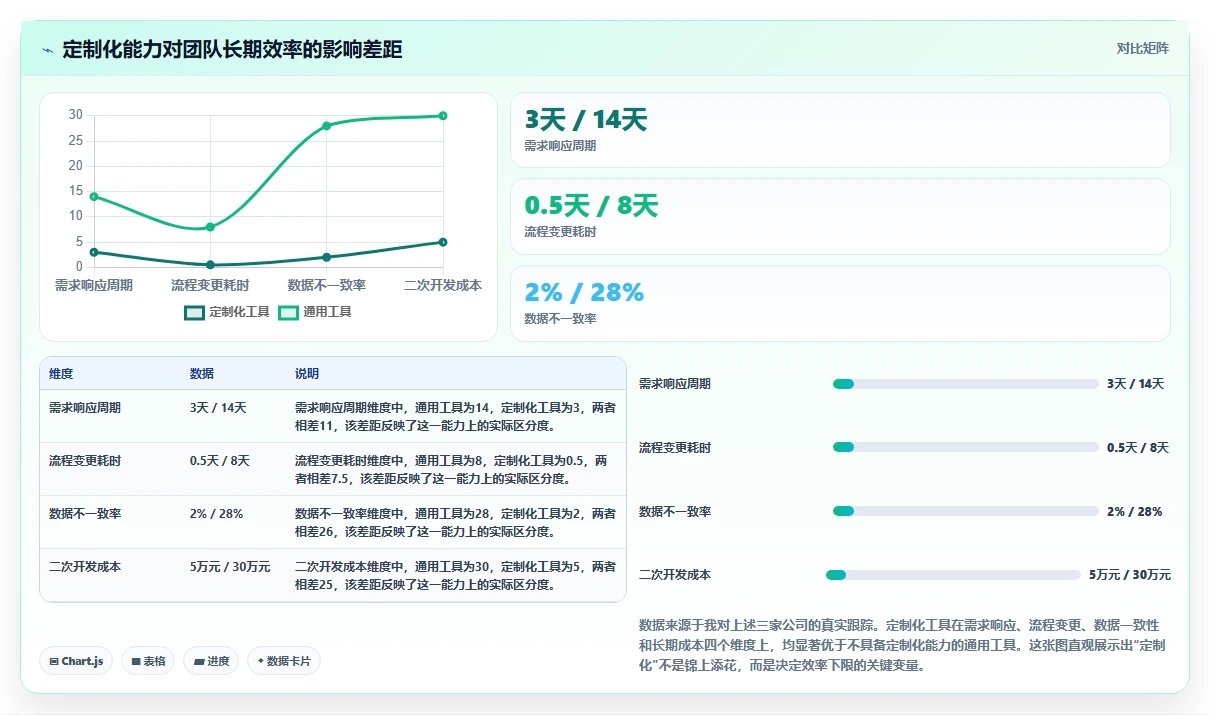Click the 二次开发成本 progress bar

(953, 575)
